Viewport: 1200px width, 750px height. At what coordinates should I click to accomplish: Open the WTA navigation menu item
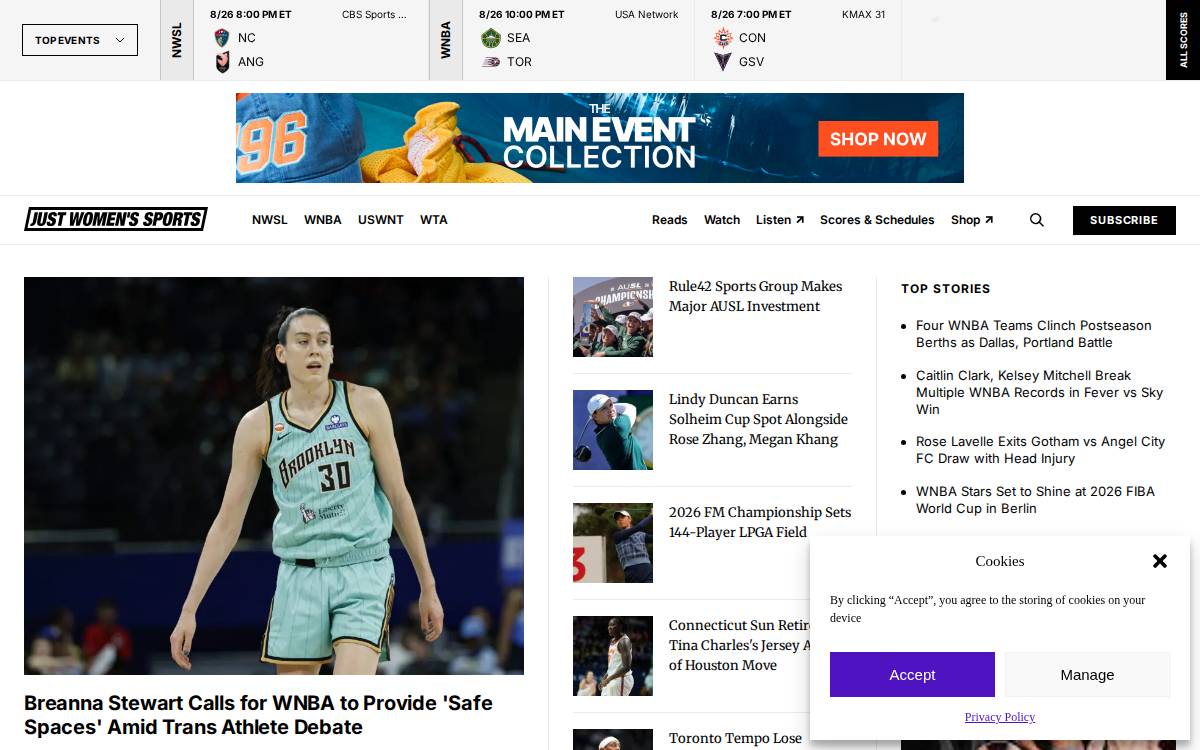coord(434,220)
